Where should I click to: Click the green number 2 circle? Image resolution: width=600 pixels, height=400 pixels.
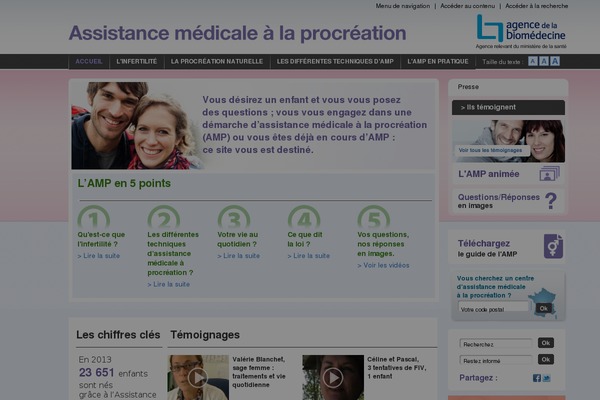point(164,217)
